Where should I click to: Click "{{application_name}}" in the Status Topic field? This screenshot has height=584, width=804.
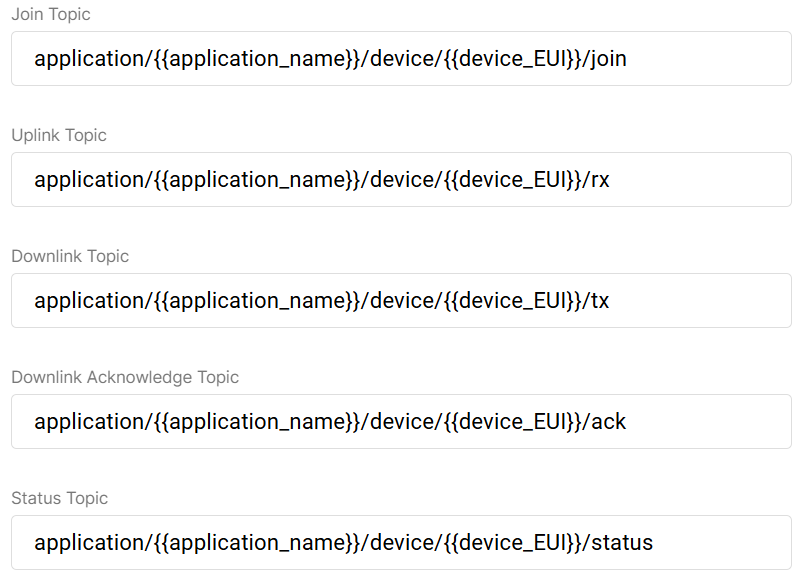coord(255,542)
